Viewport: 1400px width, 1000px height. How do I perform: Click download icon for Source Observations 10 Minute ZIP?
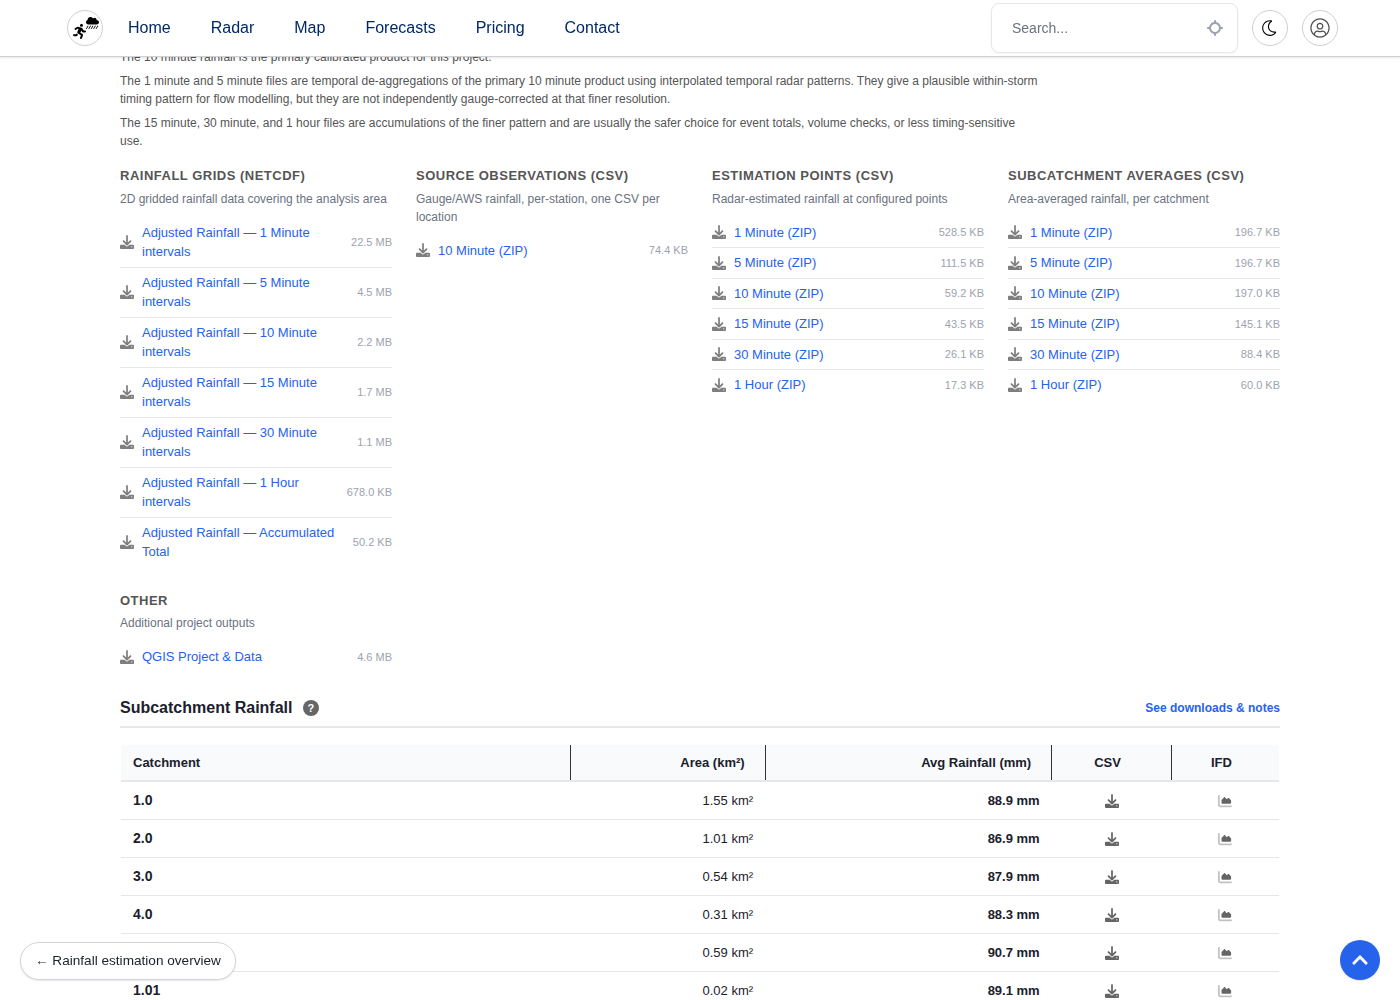tap(423, 250)
